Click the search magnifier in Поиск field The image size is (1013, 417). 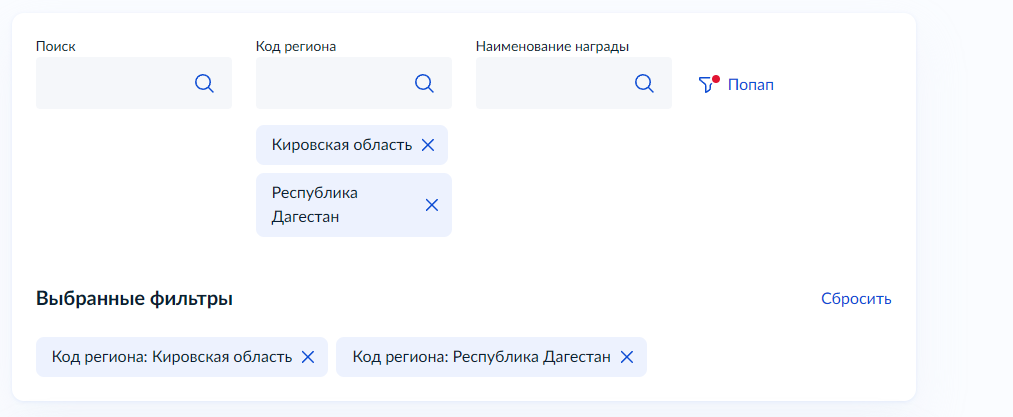[x=204, y=84]
